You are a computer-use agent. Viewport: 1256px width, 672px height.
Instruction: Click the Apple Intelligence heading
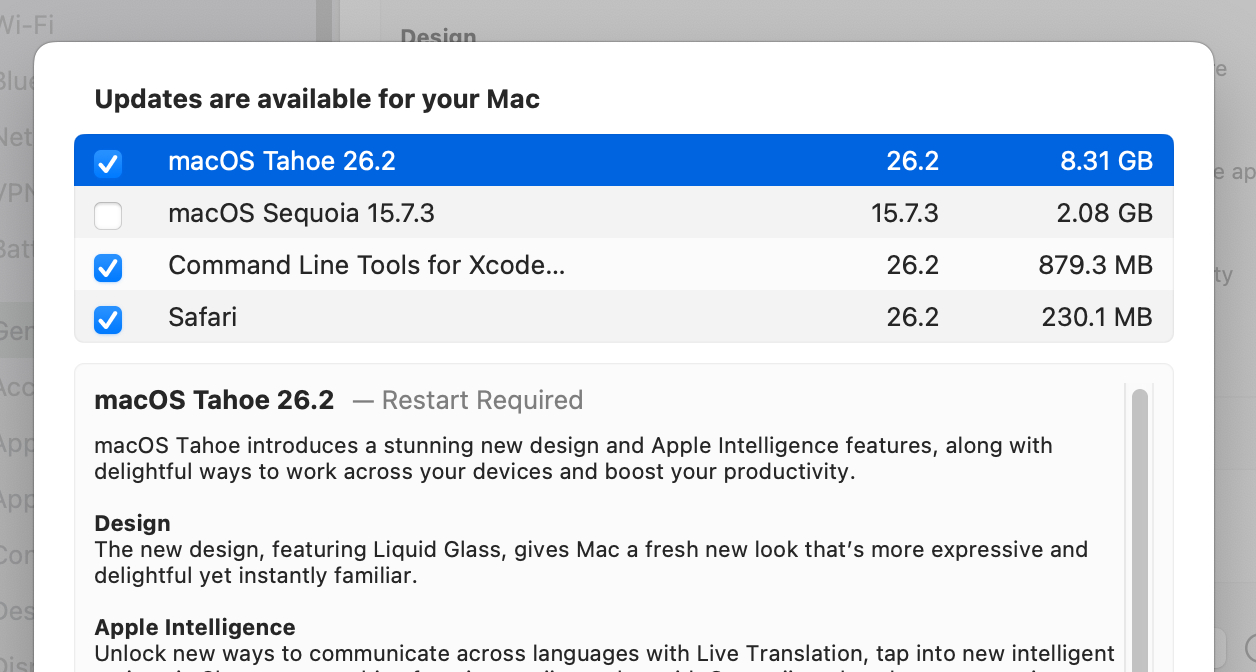coord(195,627)
